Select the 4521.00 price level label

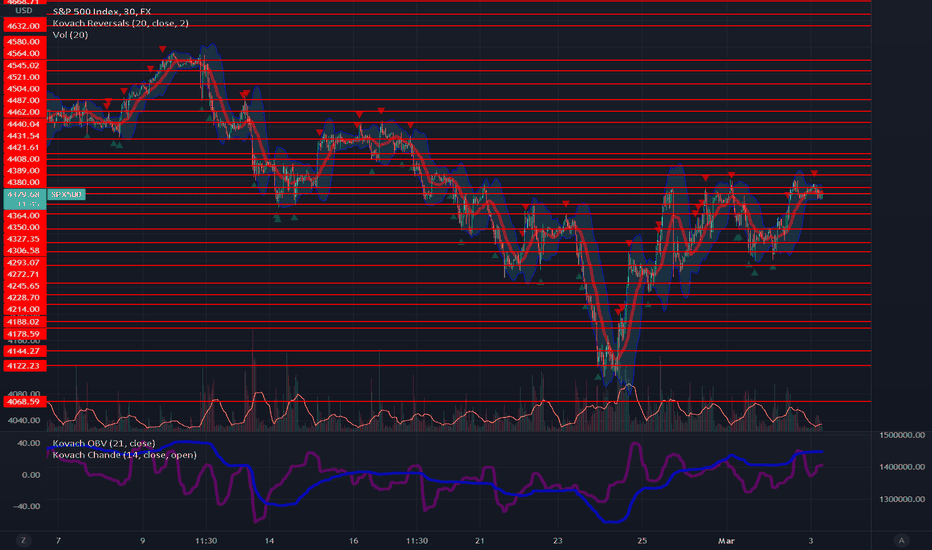[24, 77]
